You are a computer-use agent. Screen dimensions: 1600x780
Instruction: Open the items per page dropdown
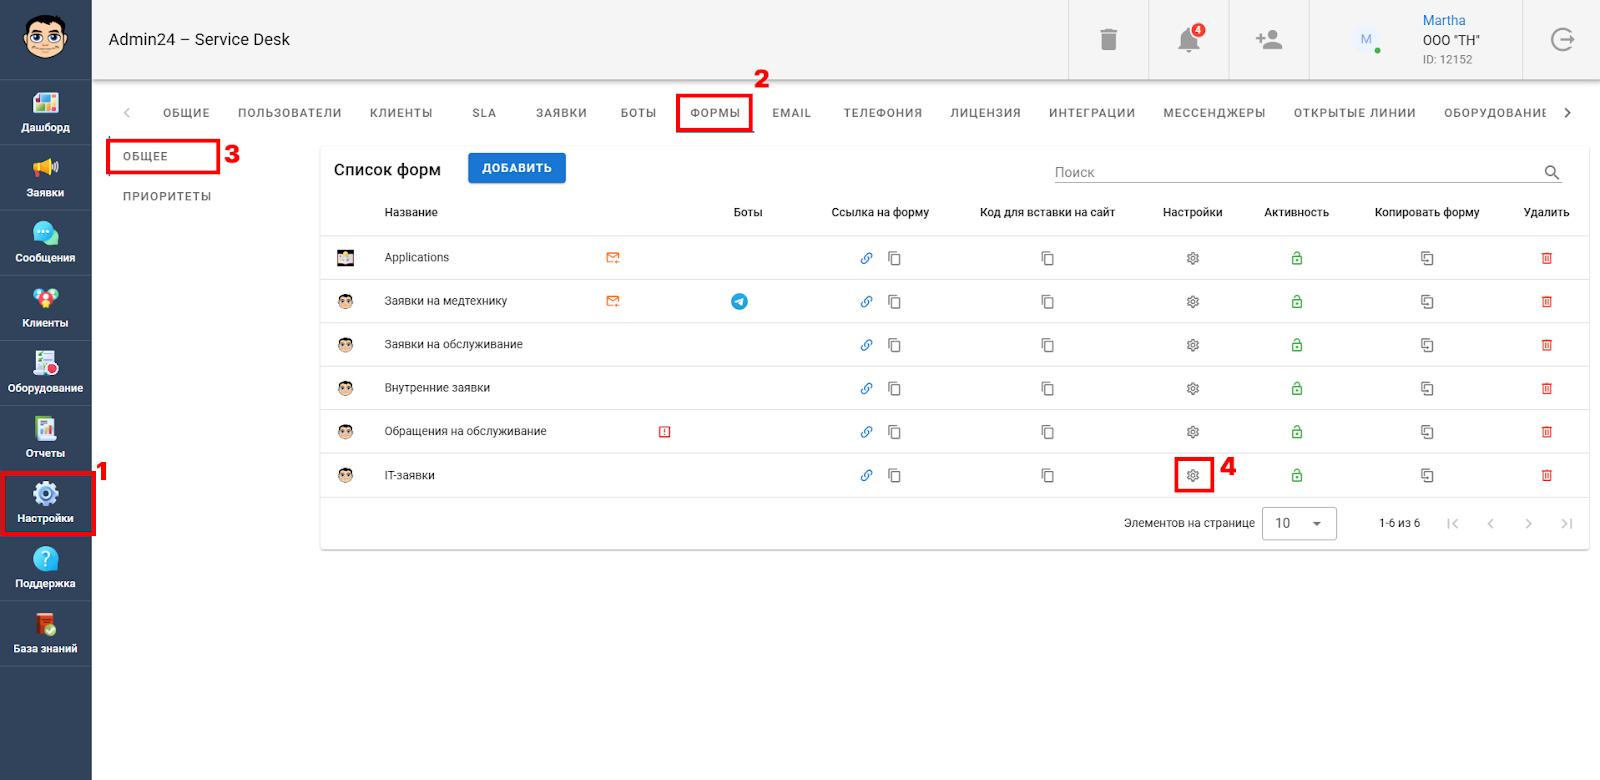tap(1299, 524)
